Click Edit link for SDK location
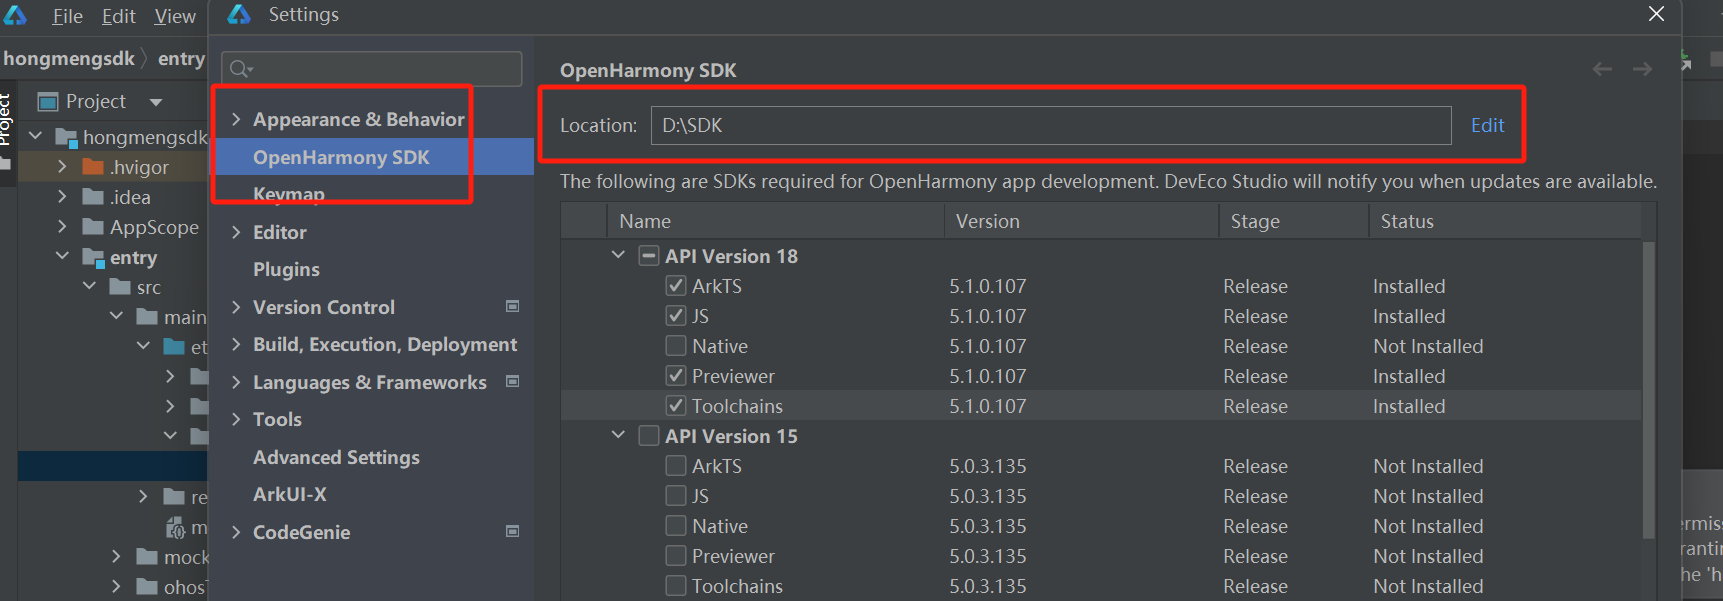1723x601 pixels. 1487,125
